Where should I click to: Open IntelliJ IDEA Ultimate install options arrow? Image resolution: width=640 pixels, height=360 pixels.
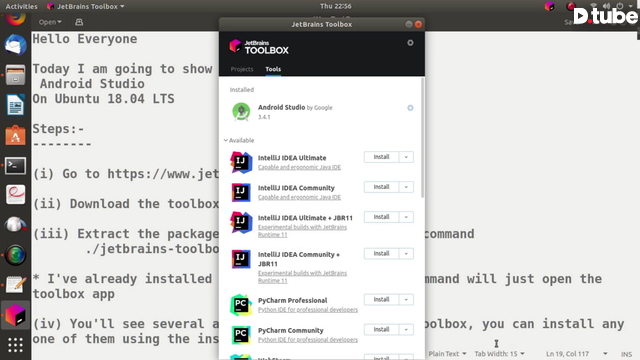point(406,157)
